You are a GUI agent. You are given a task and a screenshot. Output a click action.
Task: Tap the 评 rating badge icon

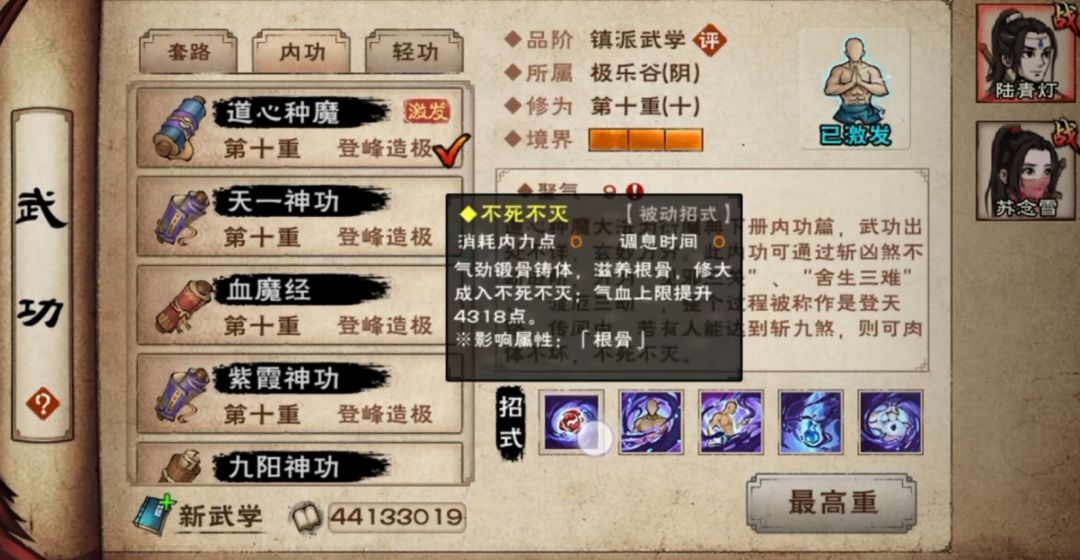709,40
